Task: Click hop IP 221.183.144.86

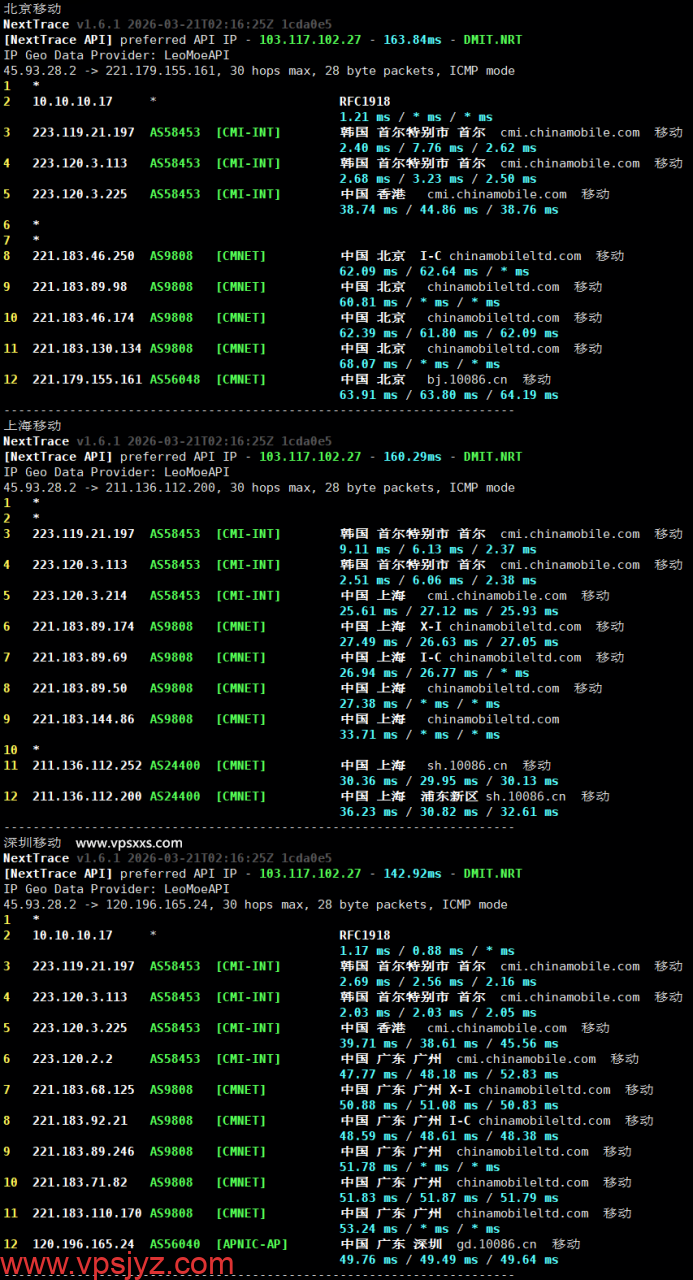Action: pos(83,720)
